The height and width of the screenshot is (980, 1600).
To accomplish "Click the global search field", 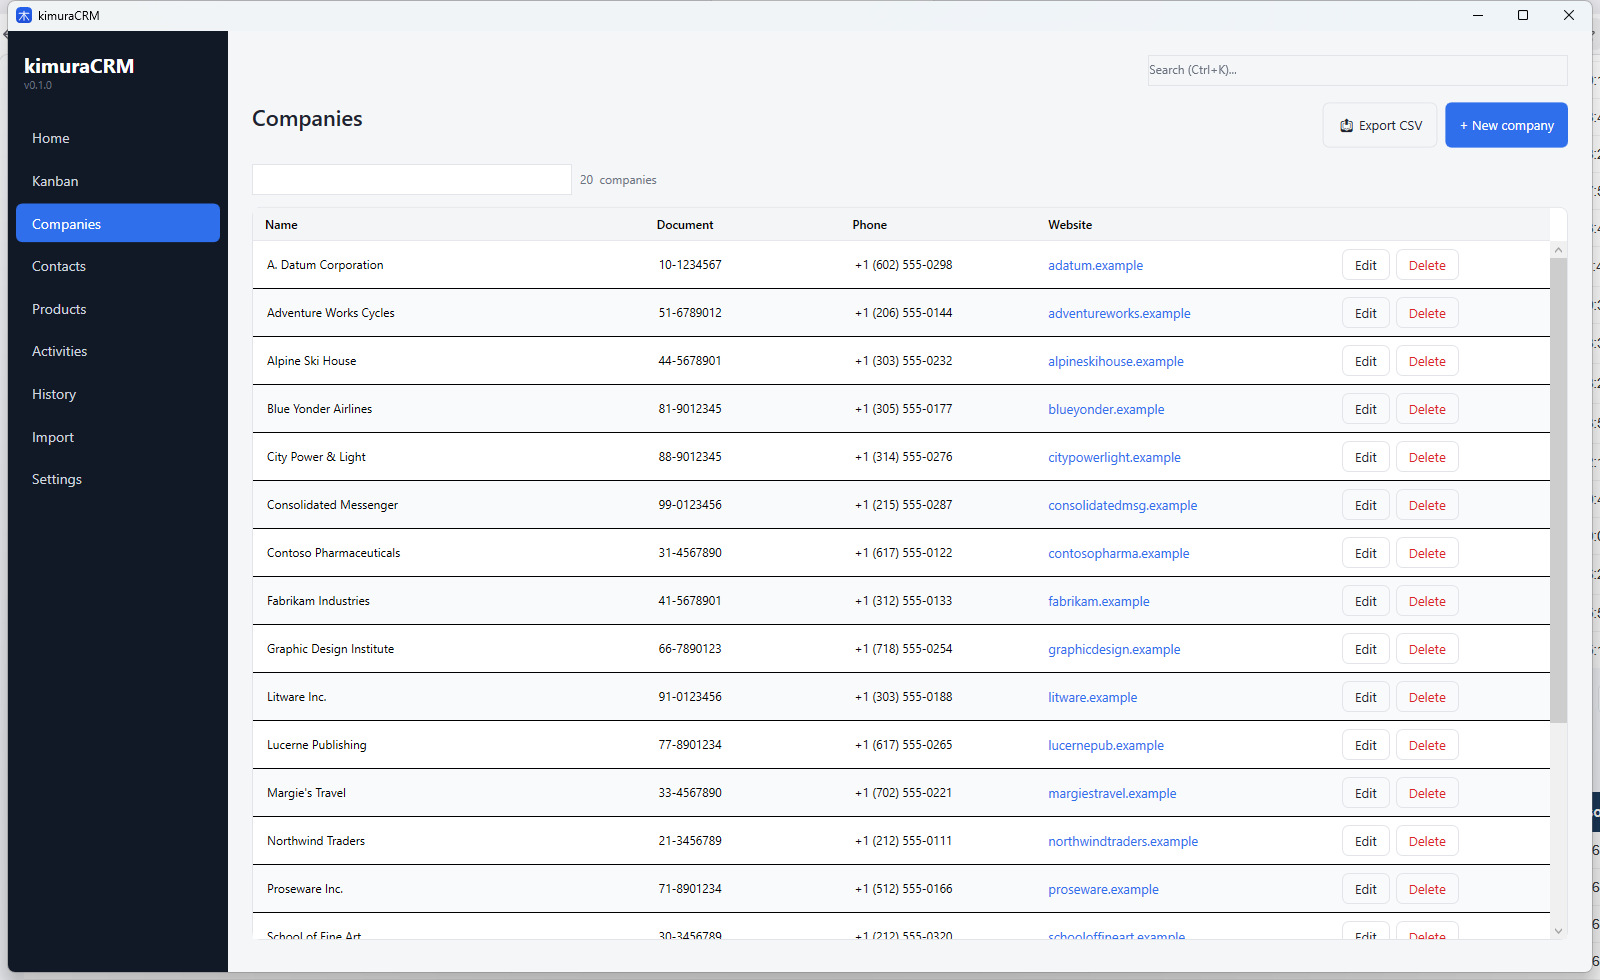I will 1356,70.
